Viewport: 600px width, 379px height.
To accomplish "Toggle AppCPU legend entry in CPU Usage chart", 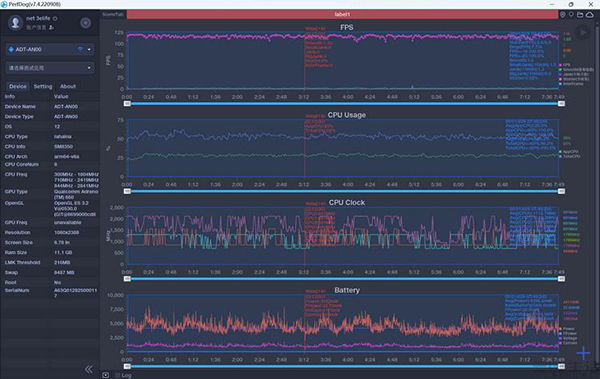I will coord(569,152).
